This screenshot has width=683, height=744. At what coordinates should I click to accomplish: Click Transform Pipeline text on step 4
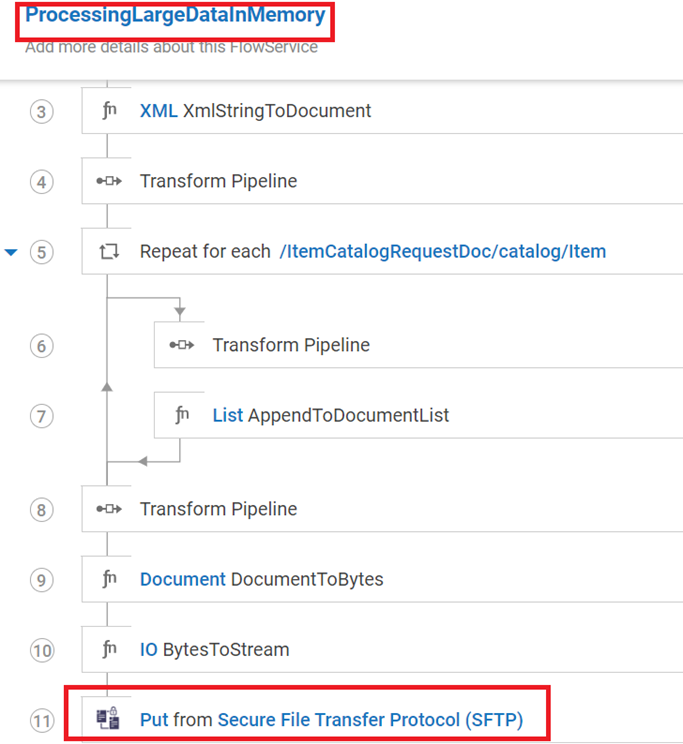pyautogui.click(x=218, y=181)
